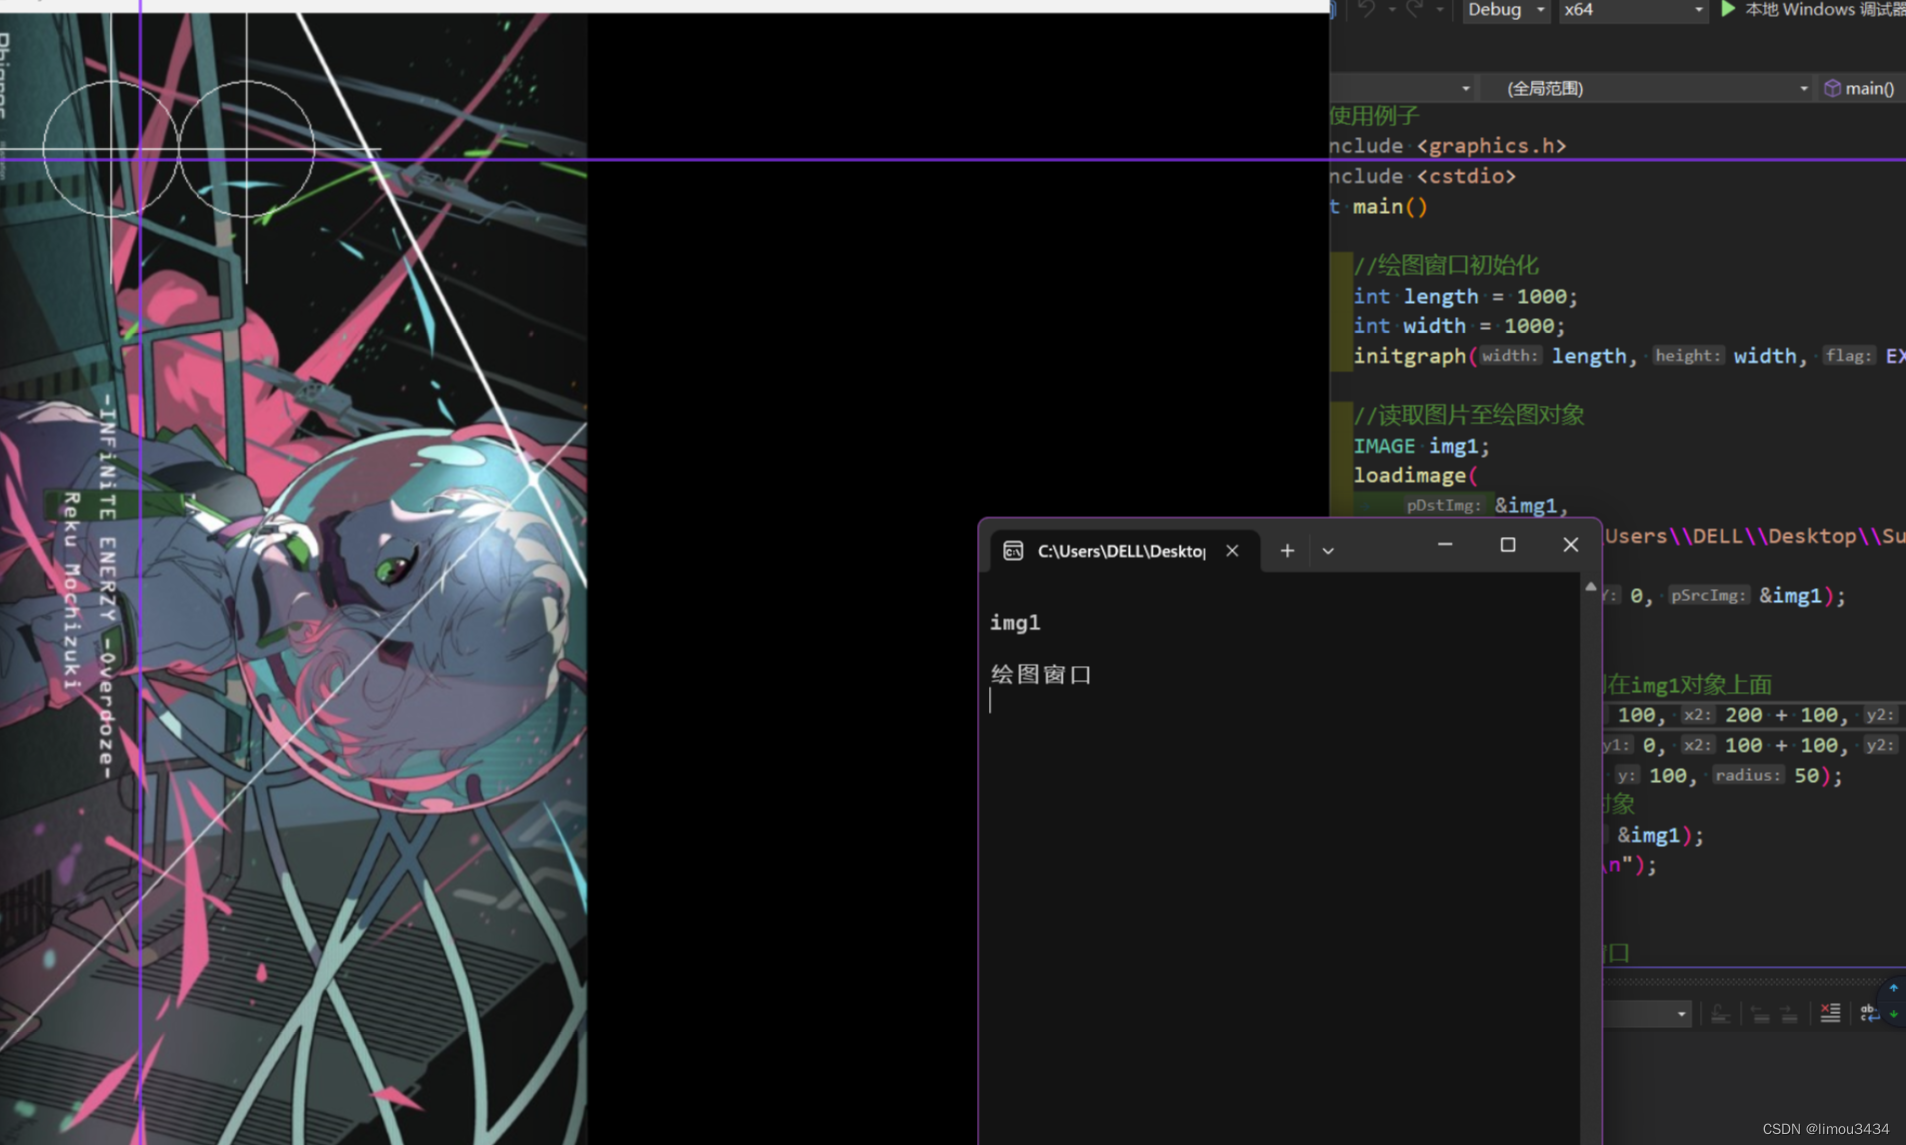The width and height of the screenshot is (1906, 1145).
Task: Click the terminal console icon in tab
Action: pyautogui.click(x=1013, y=551)
